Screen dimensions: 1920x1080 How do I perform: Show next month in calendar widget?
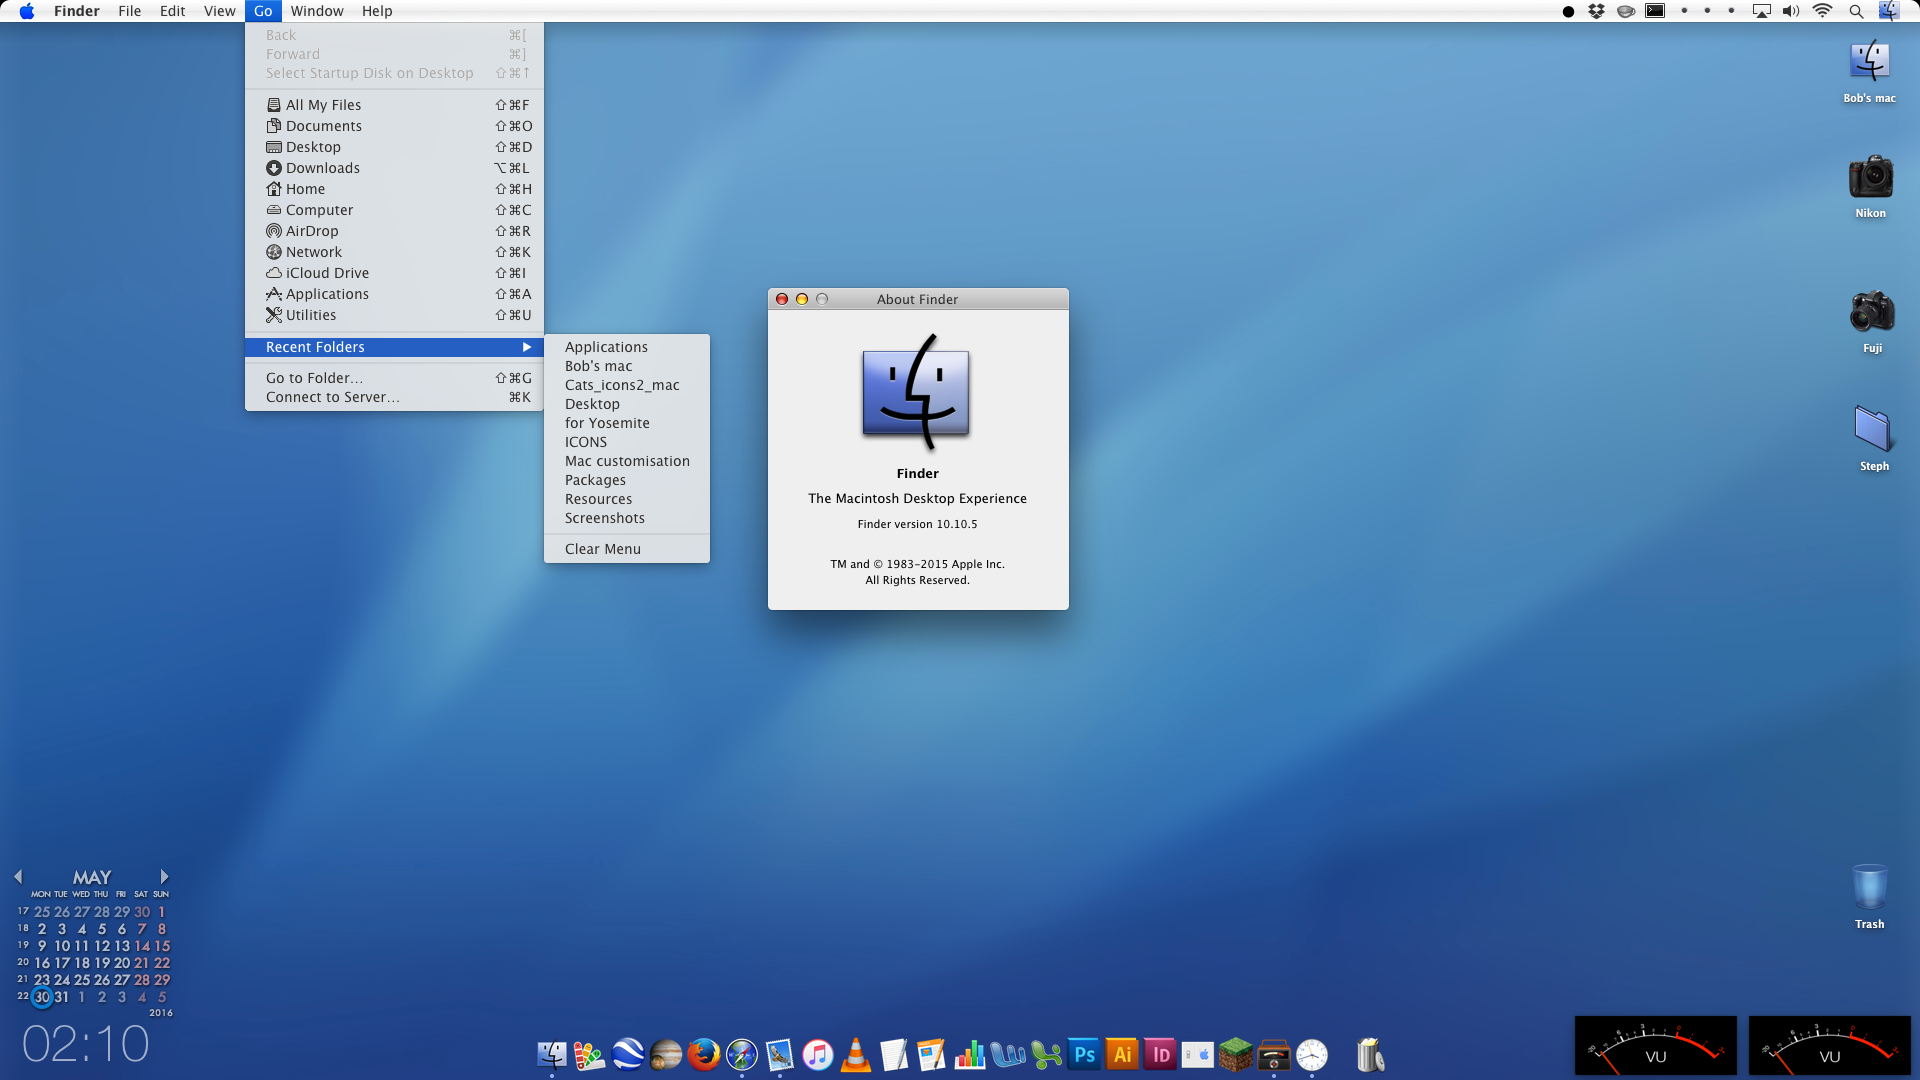point(164,876)
